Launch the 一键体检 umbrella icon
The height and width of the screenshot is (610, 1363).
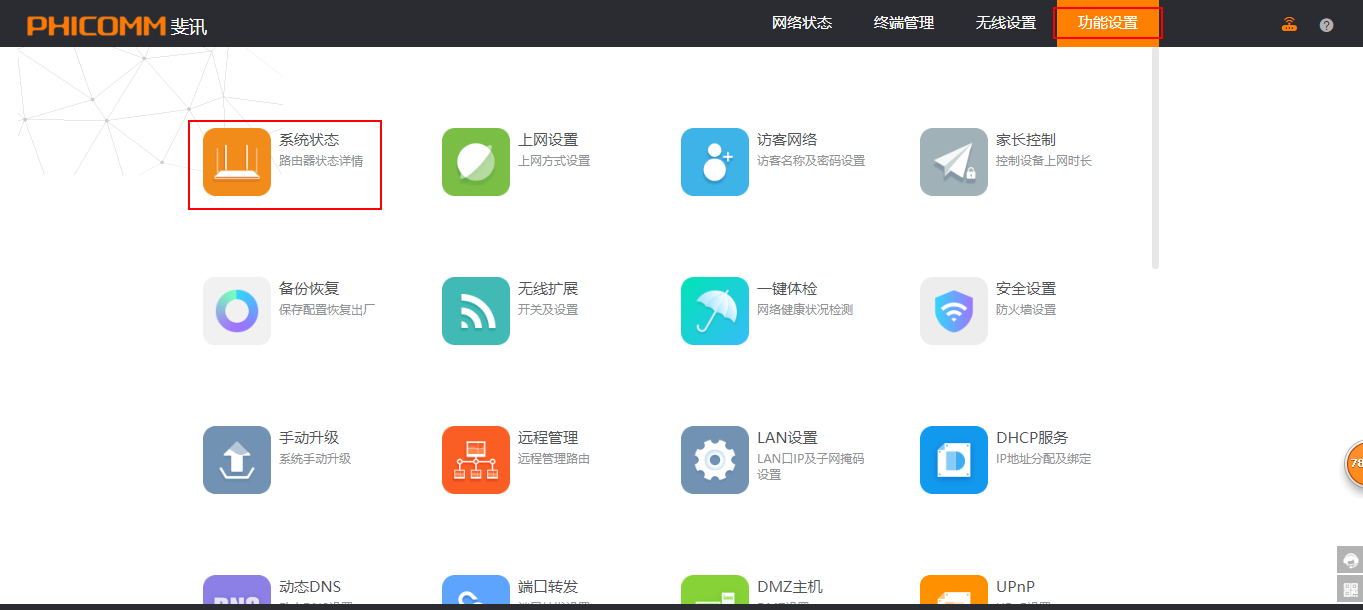pyautogui.click(x=715, y=311)
